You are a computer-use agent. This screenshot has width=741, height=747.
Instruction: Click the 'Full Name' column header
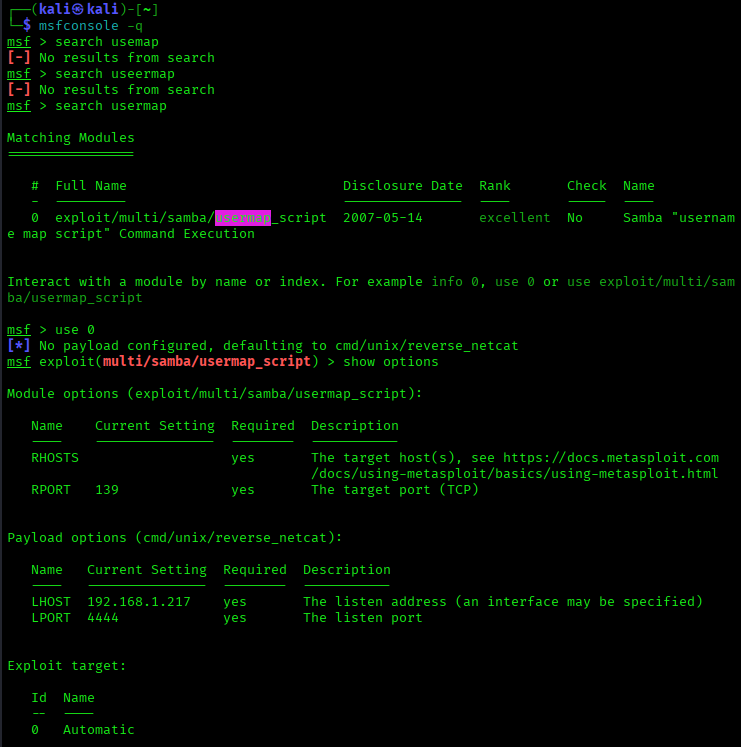pyautogui.click(x=91, y=186)
